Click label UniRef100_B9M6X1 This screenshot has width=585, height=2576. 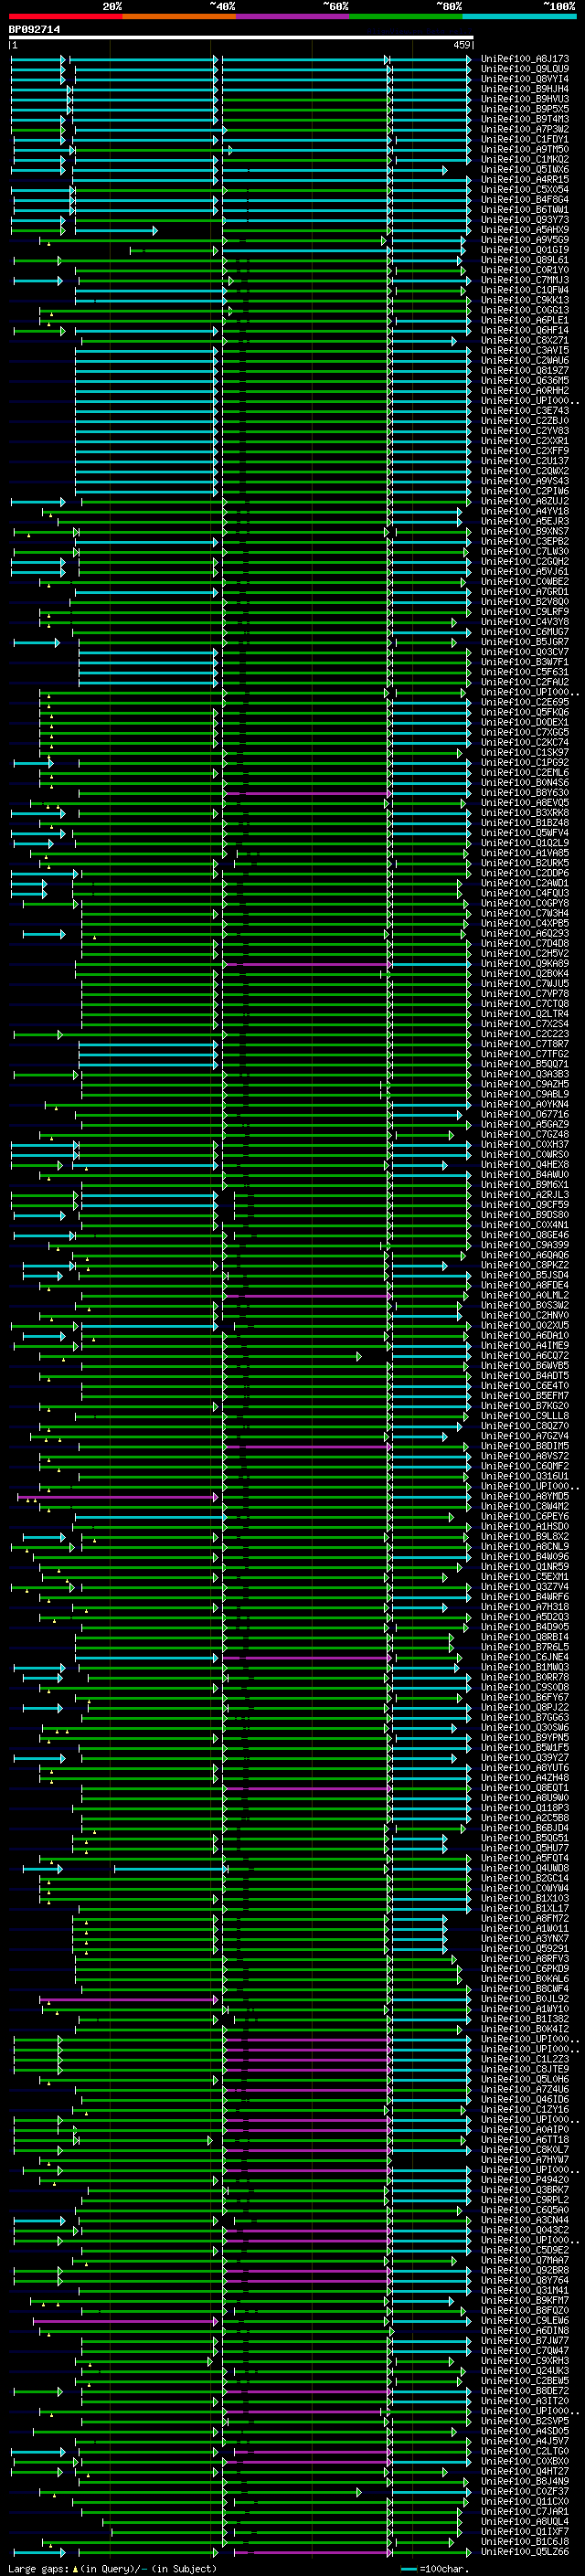pyautogui.click(x=524, y=1185)
